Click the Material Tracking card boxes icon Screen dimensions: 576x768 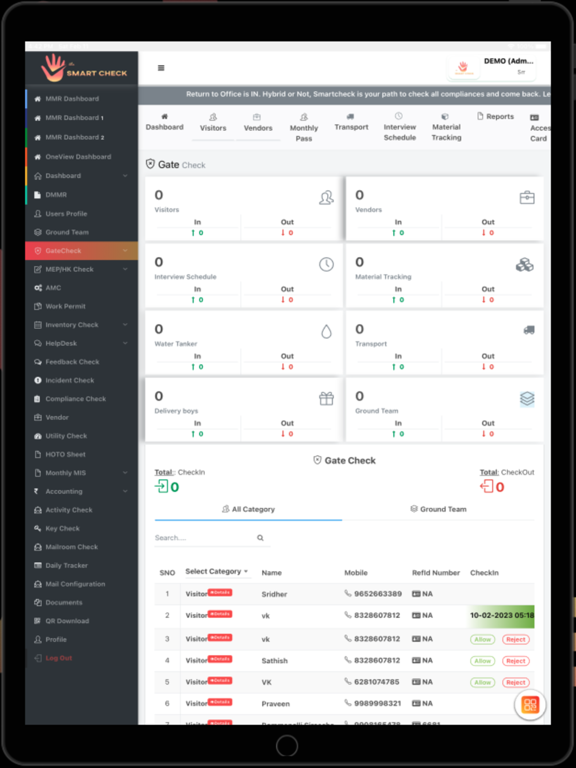[x=525, y=265]
